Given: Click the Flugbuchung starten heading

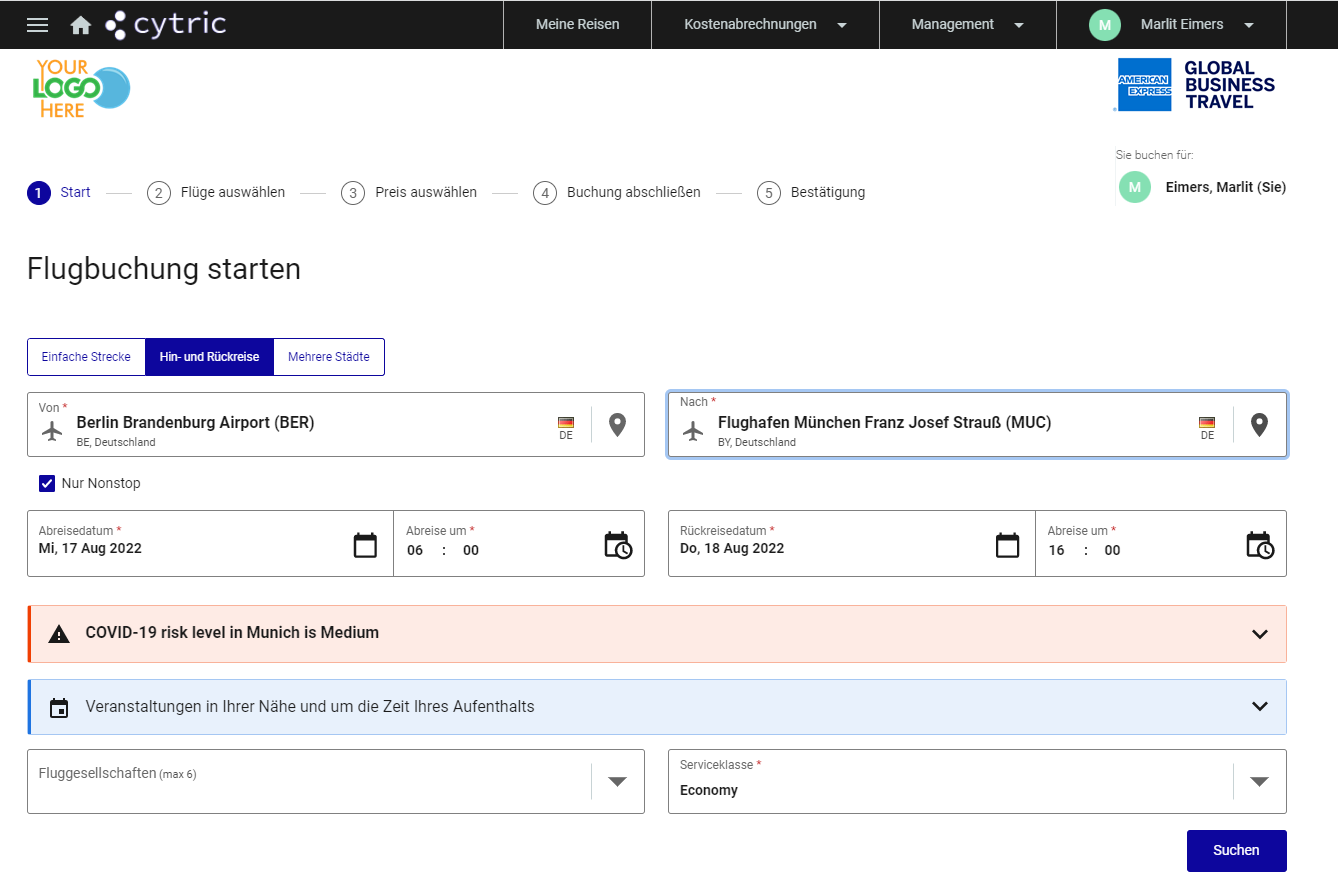Looking at the screenshot, I should click(164, 270).
